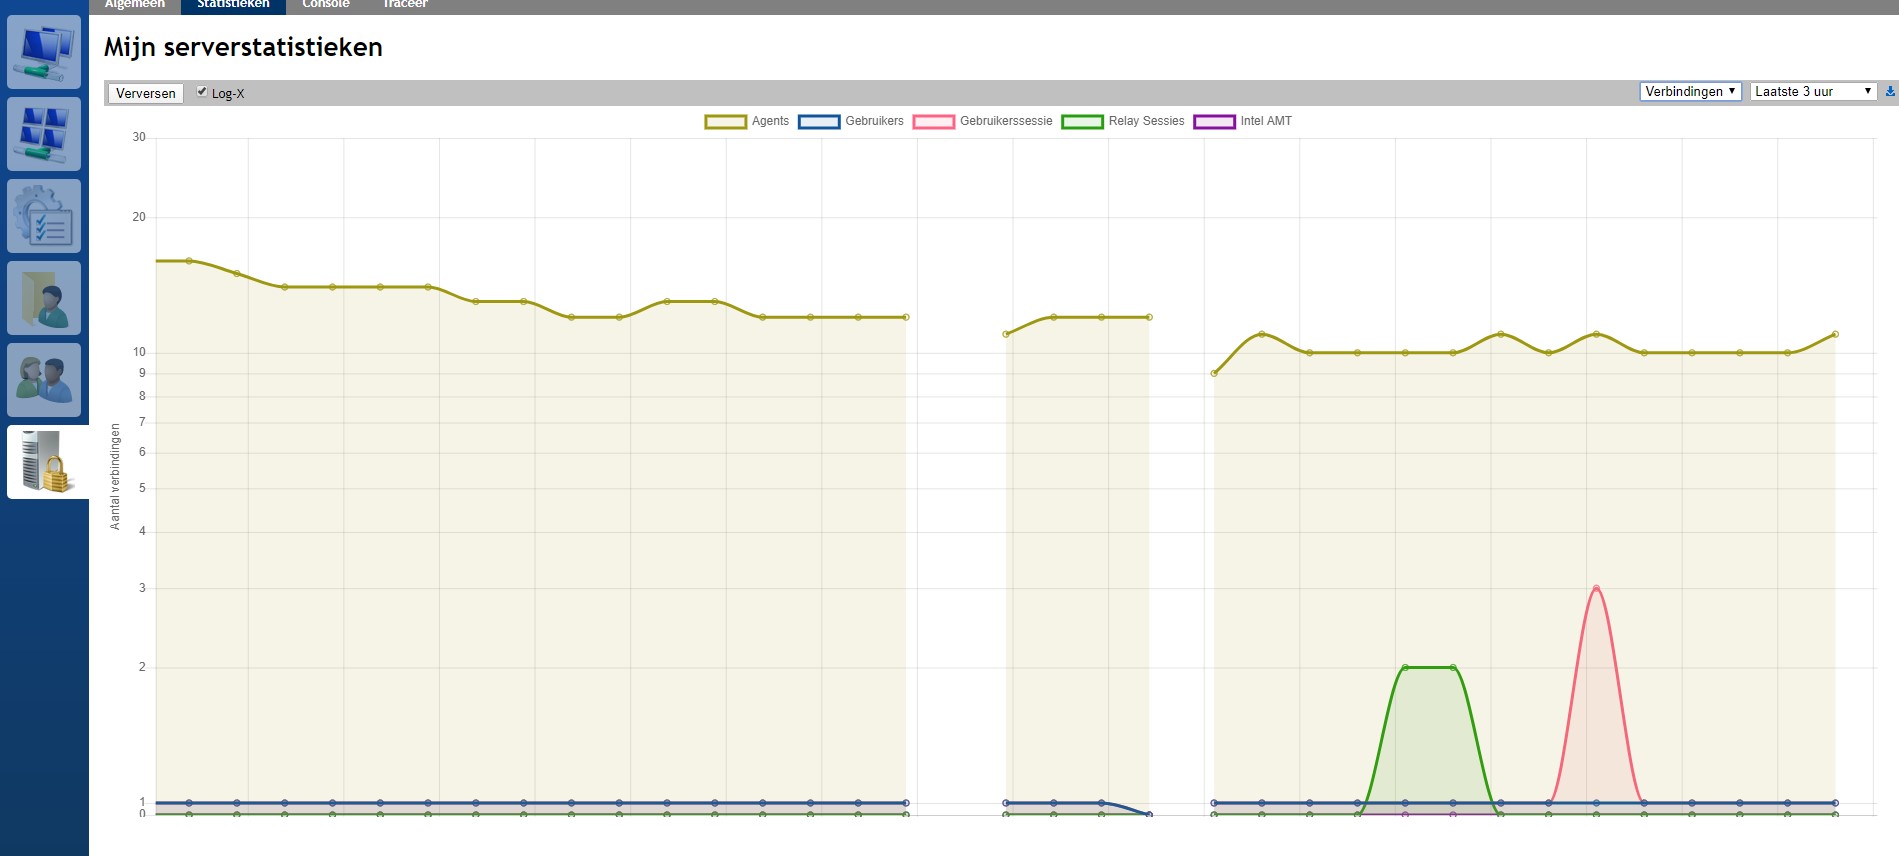1899x856 pixels.
Task: Click the Relay Sessies legend label
Action: pos(1146,121)
